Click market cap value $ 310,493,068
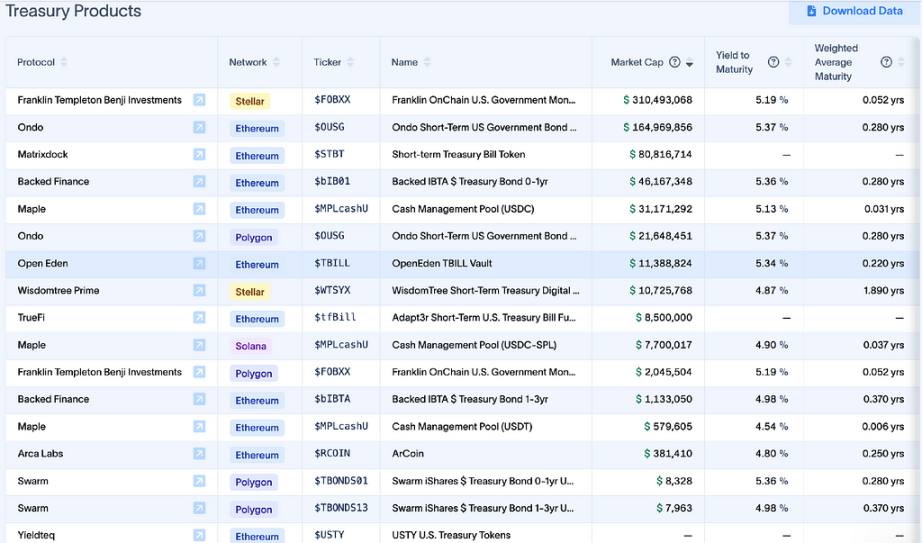 click(x=657, y=100)
